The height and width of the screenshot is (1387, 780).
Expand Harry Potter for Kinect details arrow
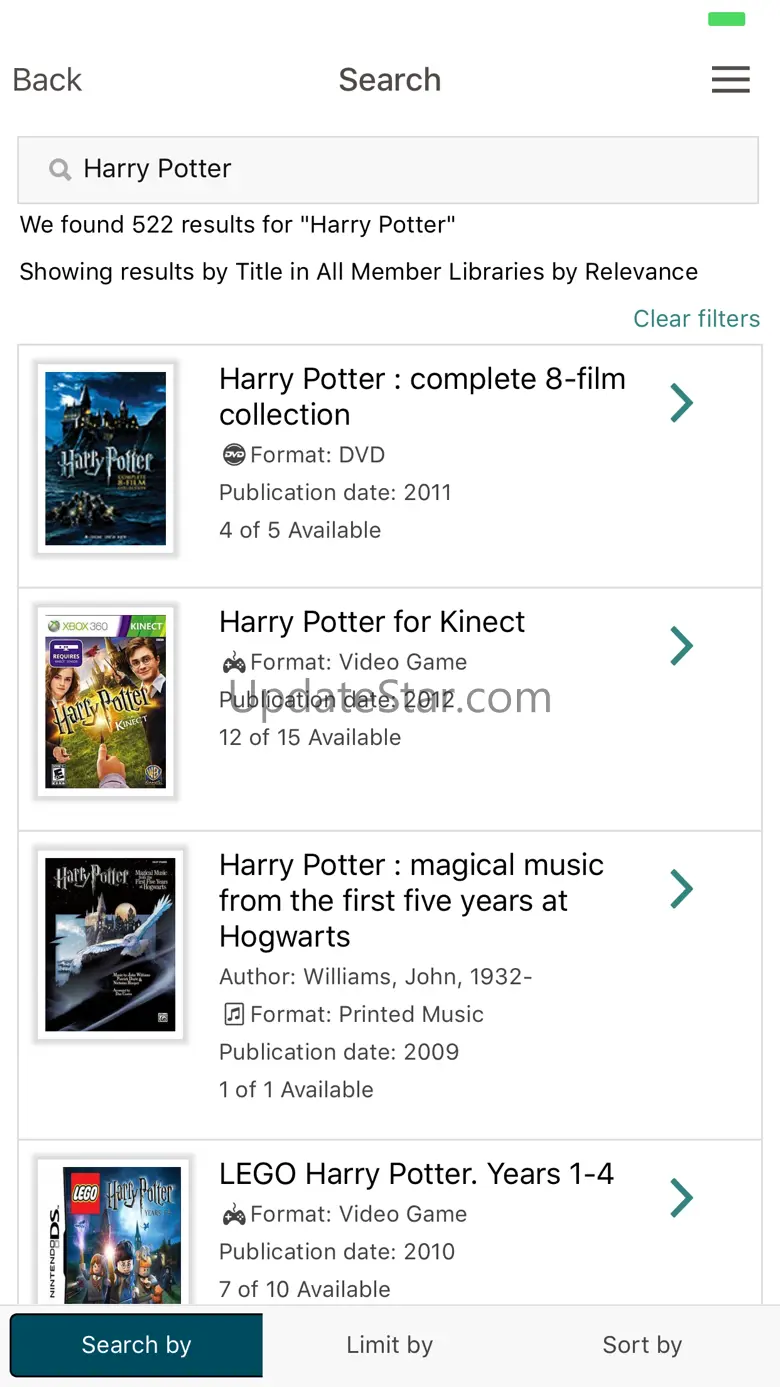pos(682,646)
